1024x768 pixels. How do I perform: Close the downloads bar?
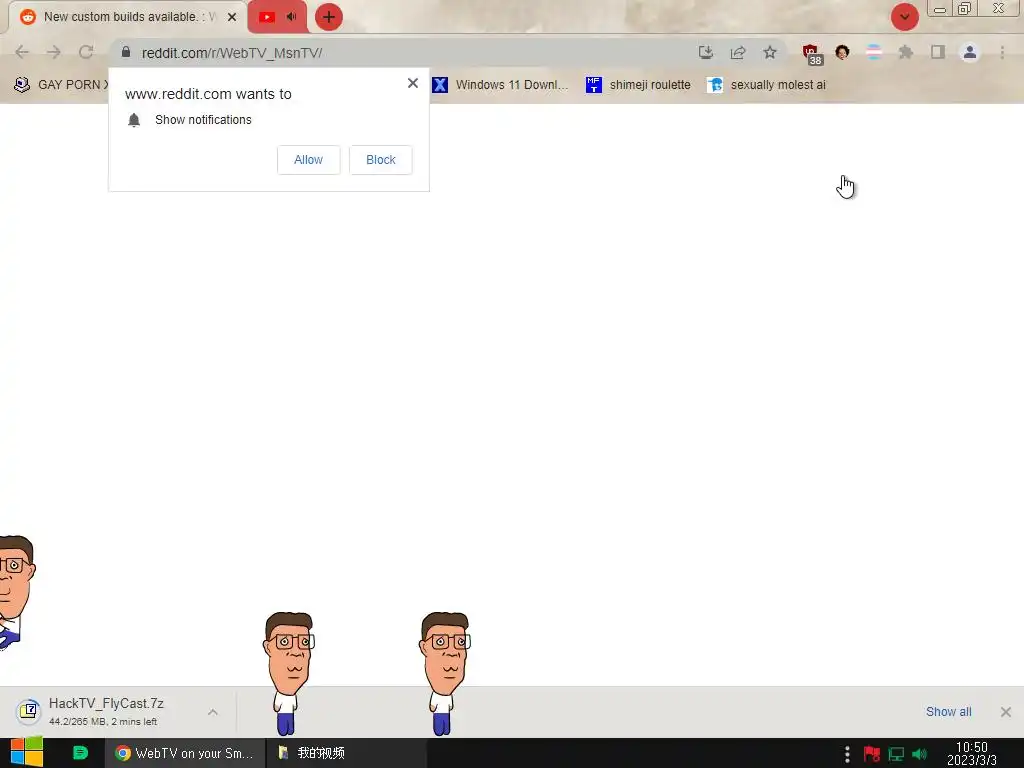1006,712
